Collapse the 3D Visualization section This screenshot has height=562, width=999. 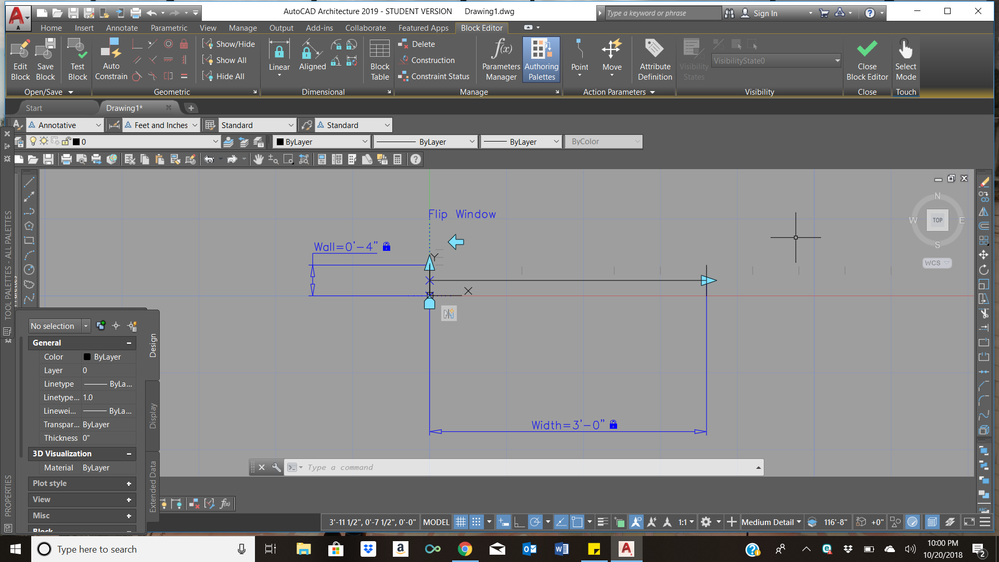pyautogui.click(x=129, y=454)
